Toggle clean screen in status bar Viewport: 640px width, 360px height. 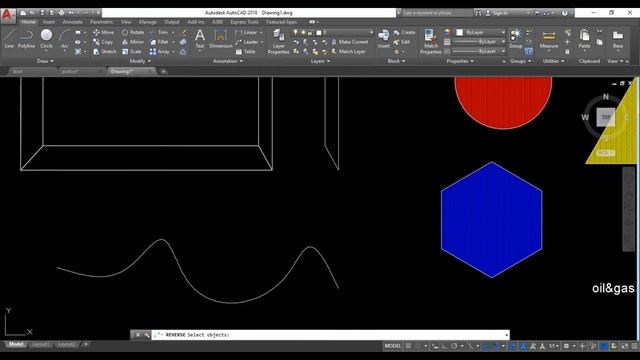tap(625, 346)
